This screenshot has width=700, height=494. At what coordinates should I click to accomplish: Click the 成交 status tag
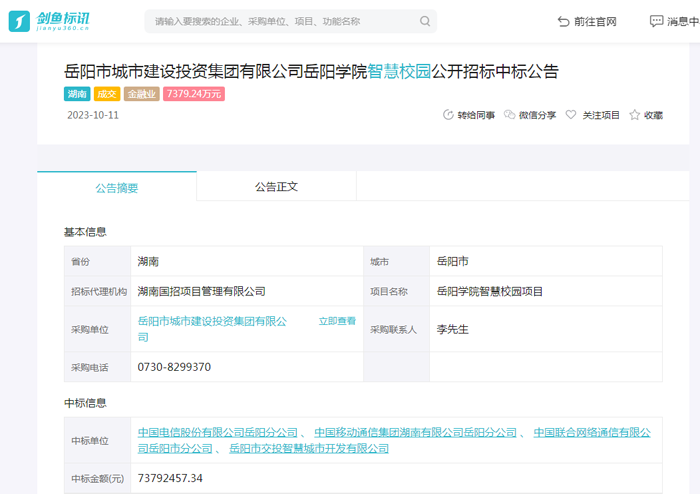click(x=107, y=94)
